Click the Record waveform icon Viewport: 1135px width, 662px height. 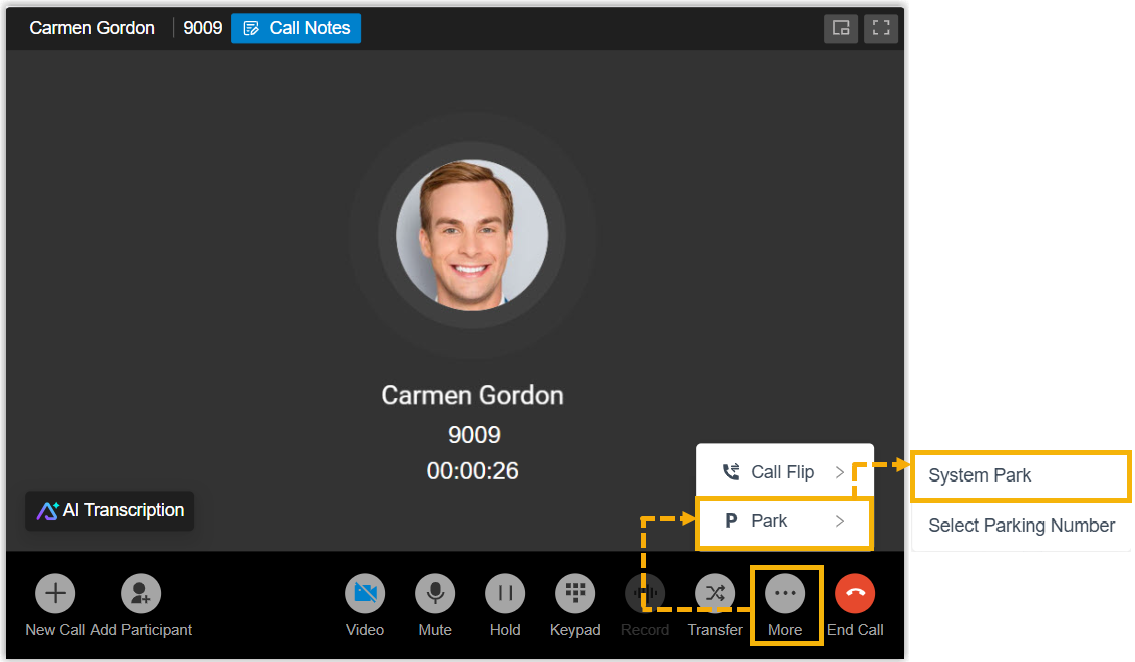coord(645,594)
